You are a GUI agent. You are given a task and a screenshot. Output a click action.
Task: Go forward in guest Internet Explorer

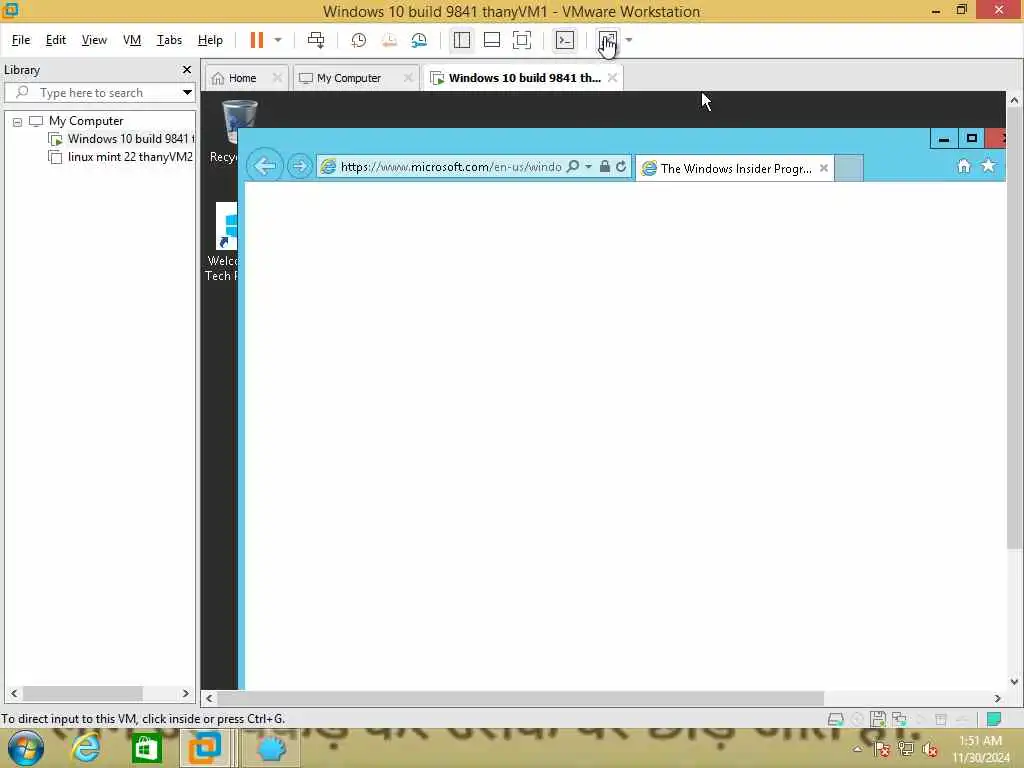pos(299,166)
